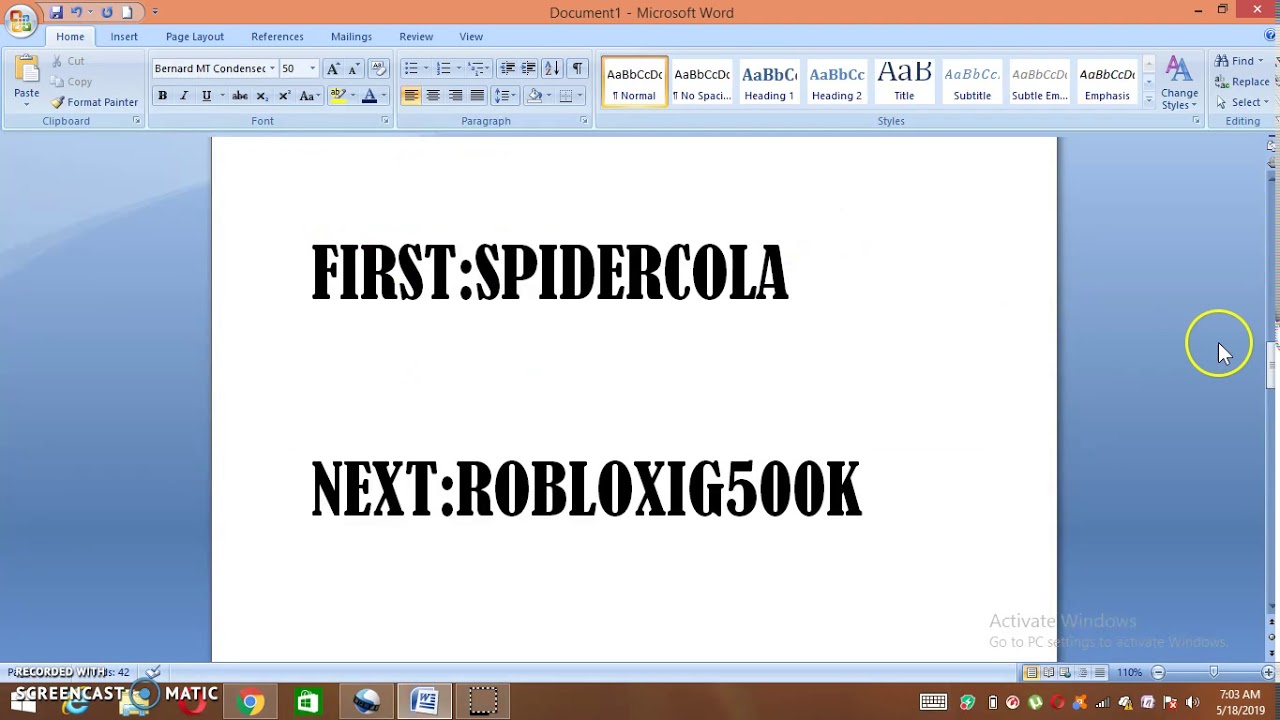Open highlight color dropdown arrow
Viewport: 1280px width, 720px height.
coord(352,96)
